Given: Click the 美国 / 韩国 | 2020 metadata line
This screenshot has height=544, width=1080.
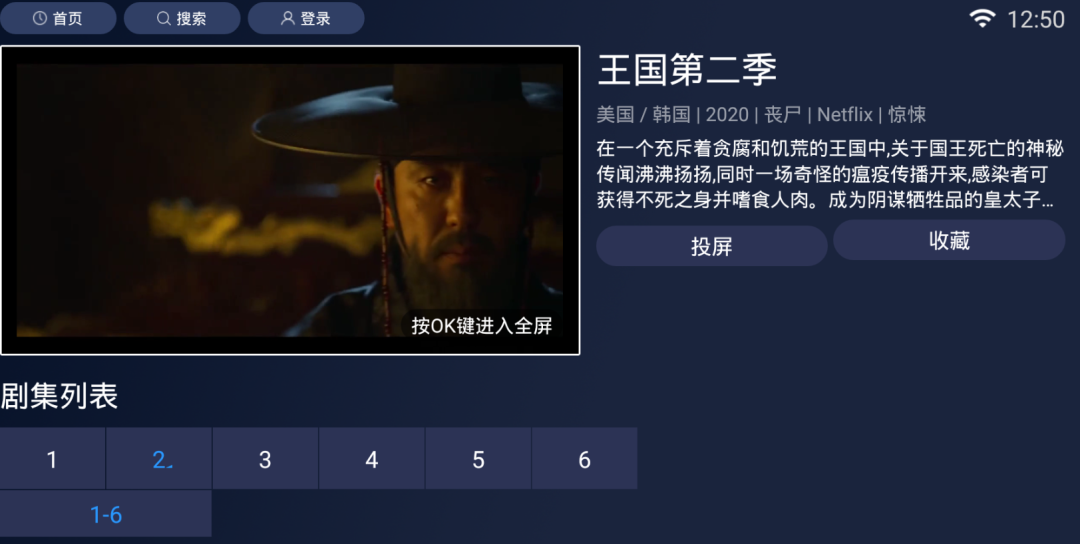Looking at the screenshot, I should tap(761, 114).
